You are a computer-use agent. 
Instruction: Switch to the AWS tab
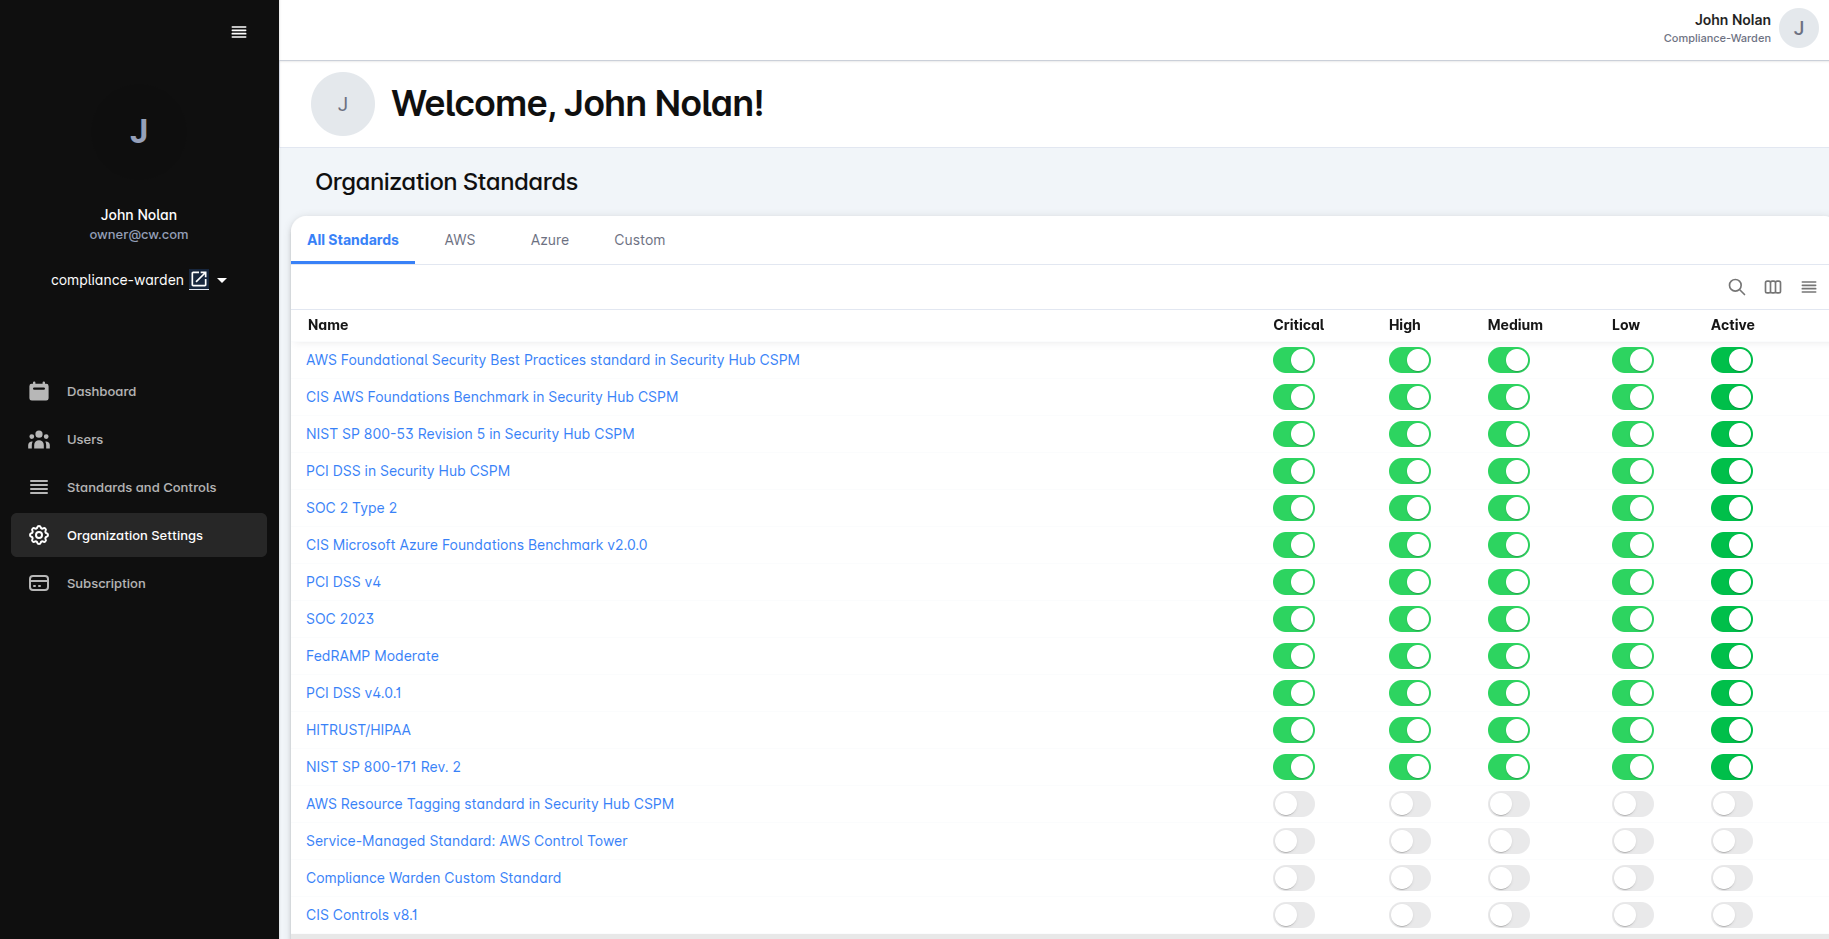460,240
